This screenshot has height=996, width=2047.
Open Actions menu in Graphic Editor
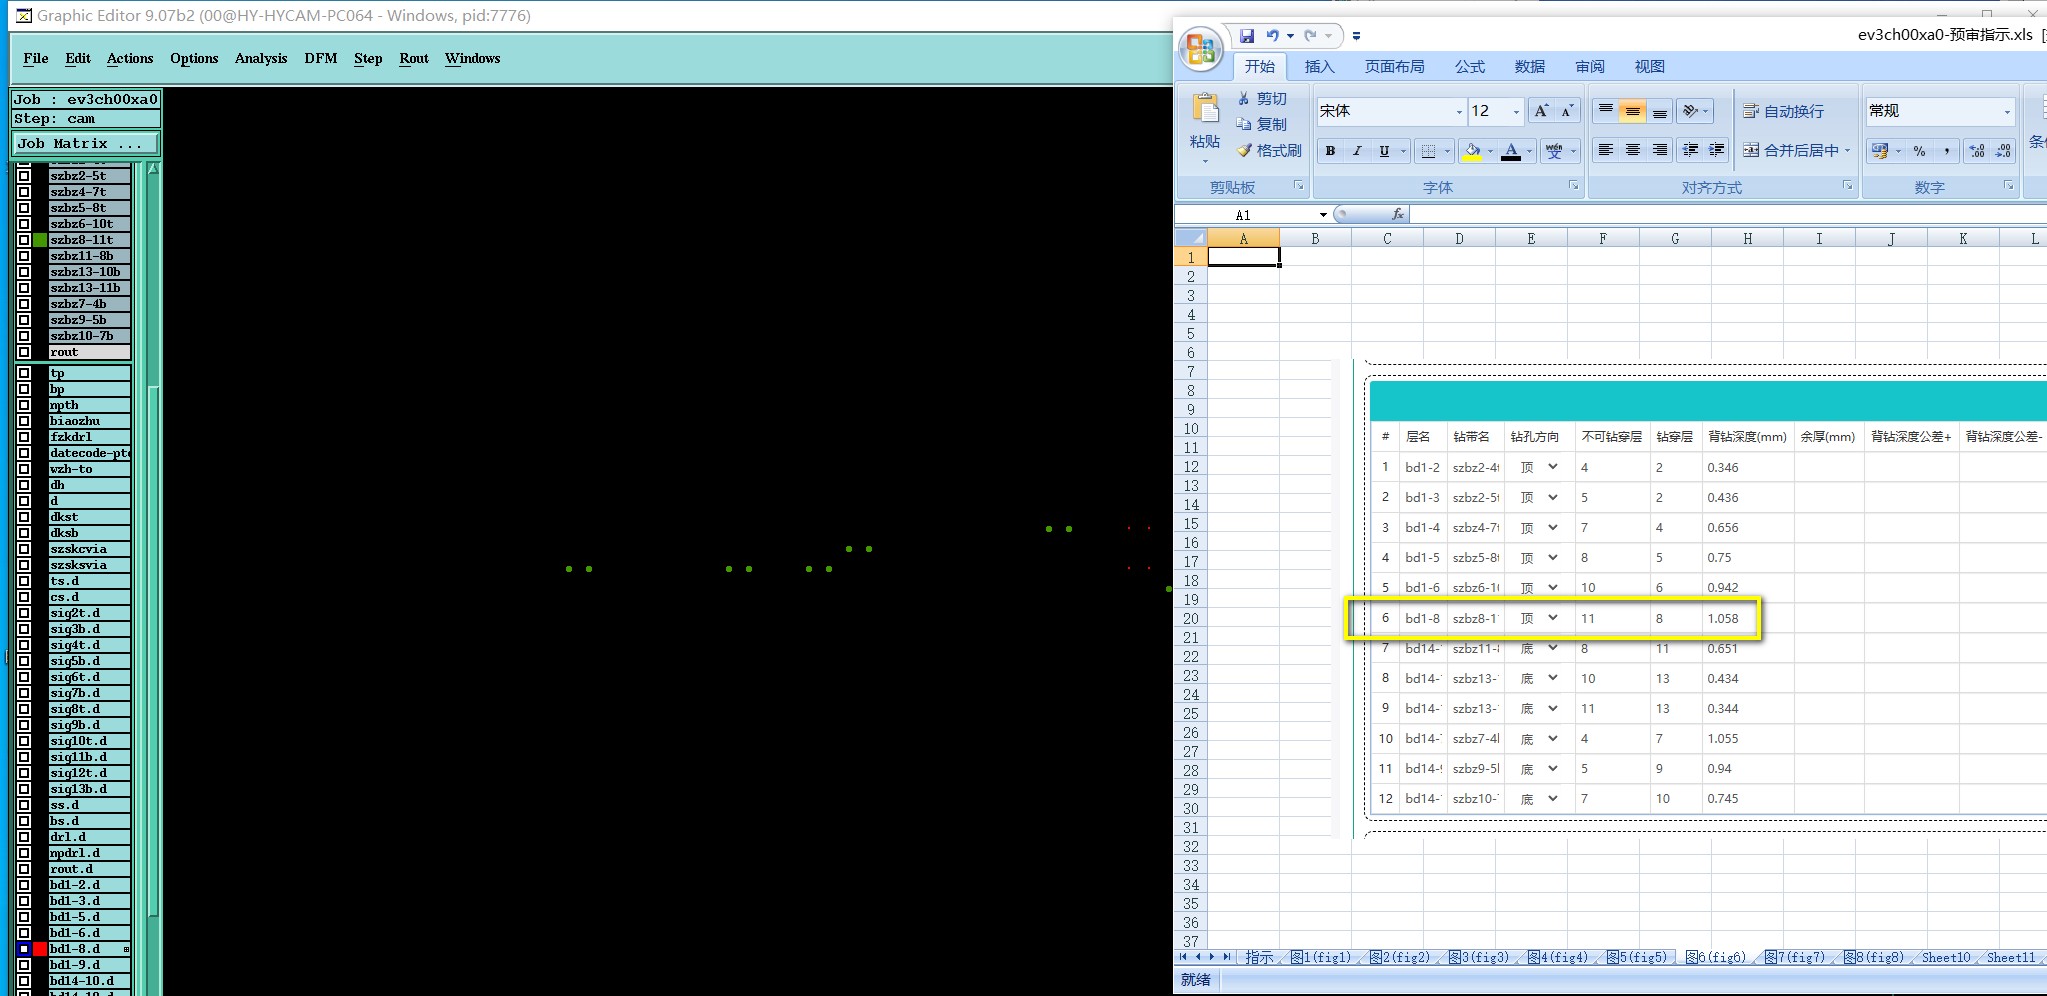(x=130, y=58)
